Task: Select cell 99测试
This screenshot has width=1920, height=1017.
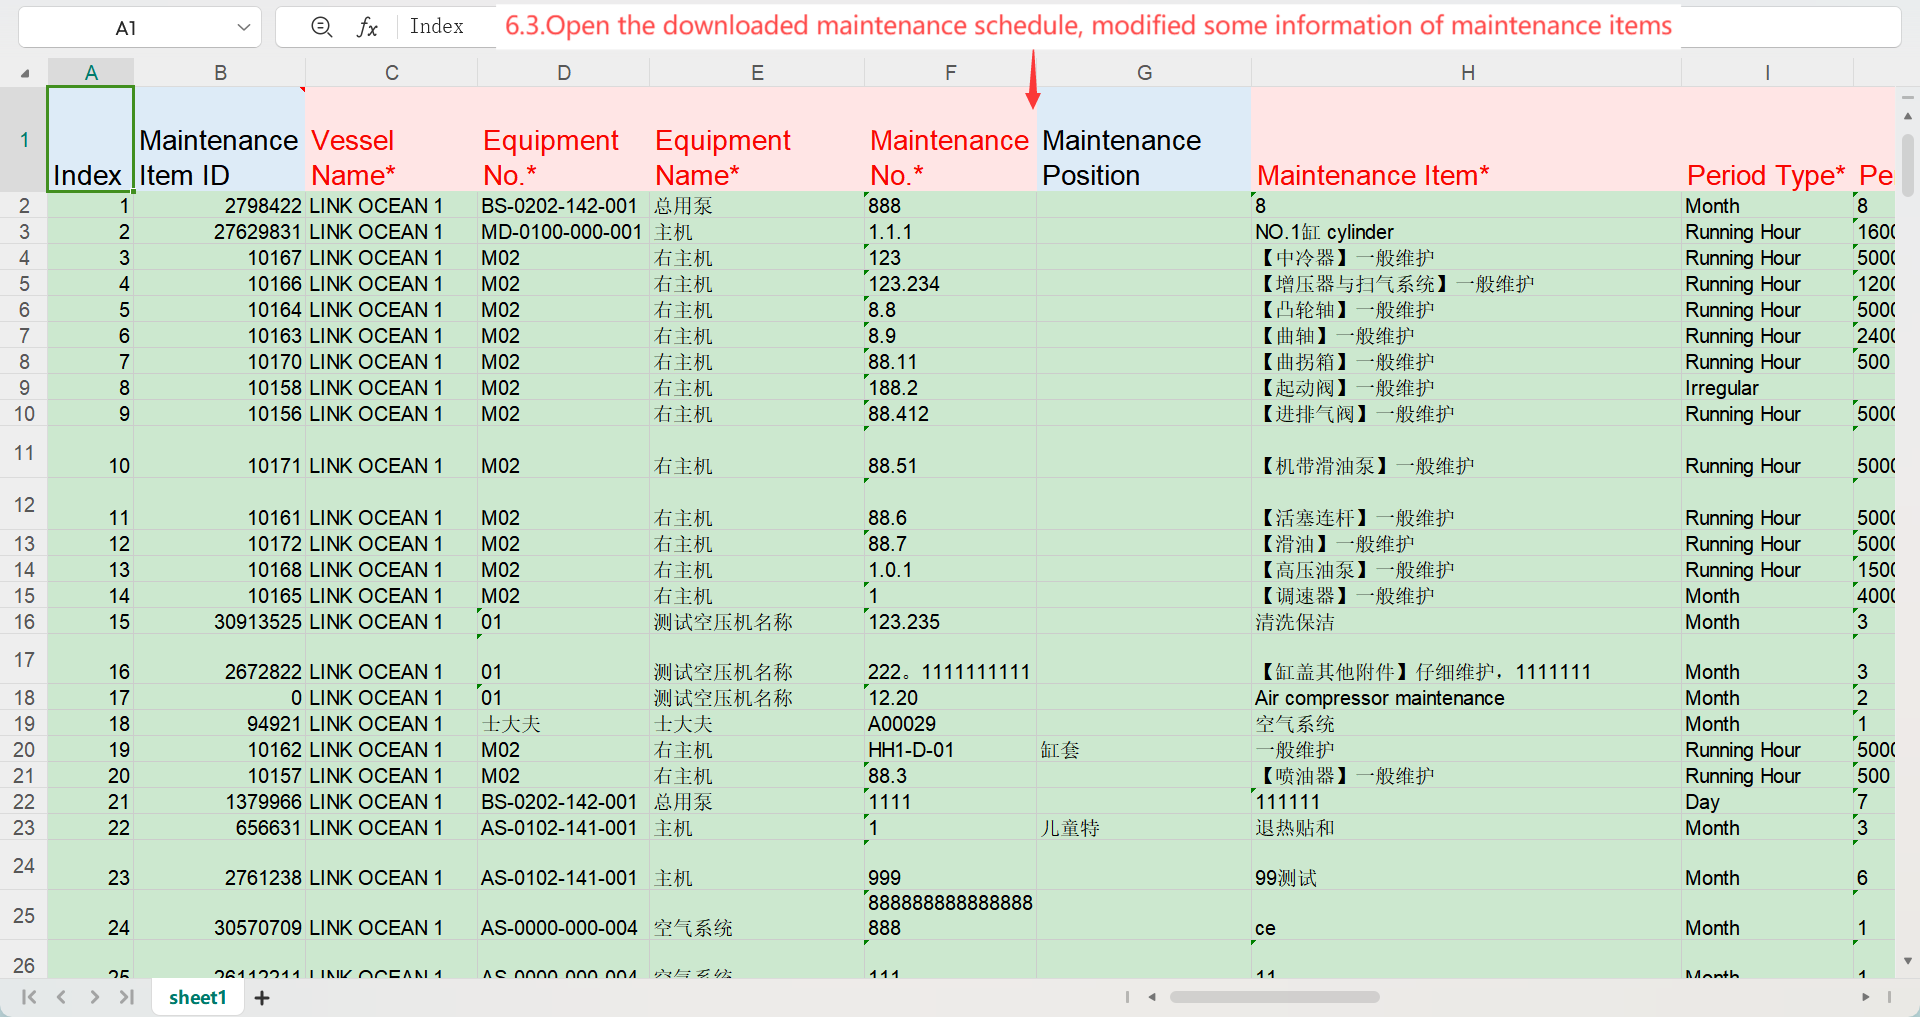Action: click(x=1467, y=866)
